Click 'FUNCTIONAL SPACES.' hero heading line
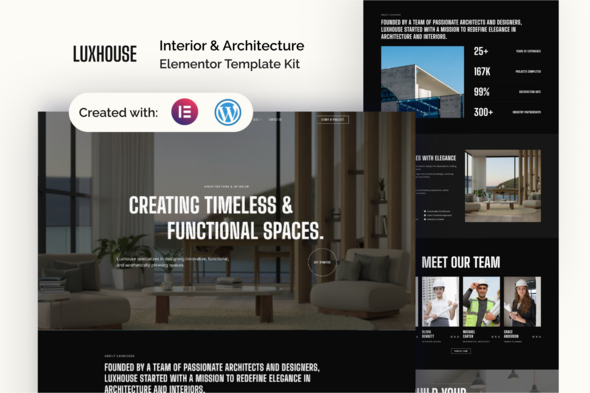Screen dimensions: 590x393 (x=245, y=230)
